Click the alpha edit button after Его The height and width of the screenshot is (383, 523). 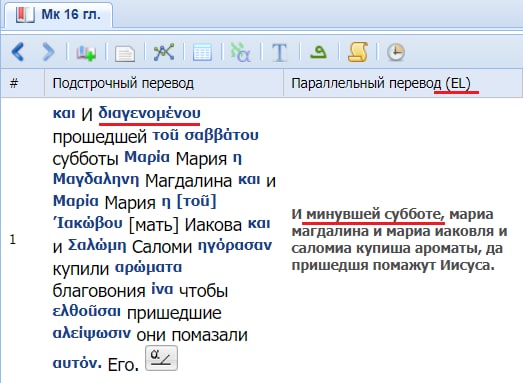161,358
